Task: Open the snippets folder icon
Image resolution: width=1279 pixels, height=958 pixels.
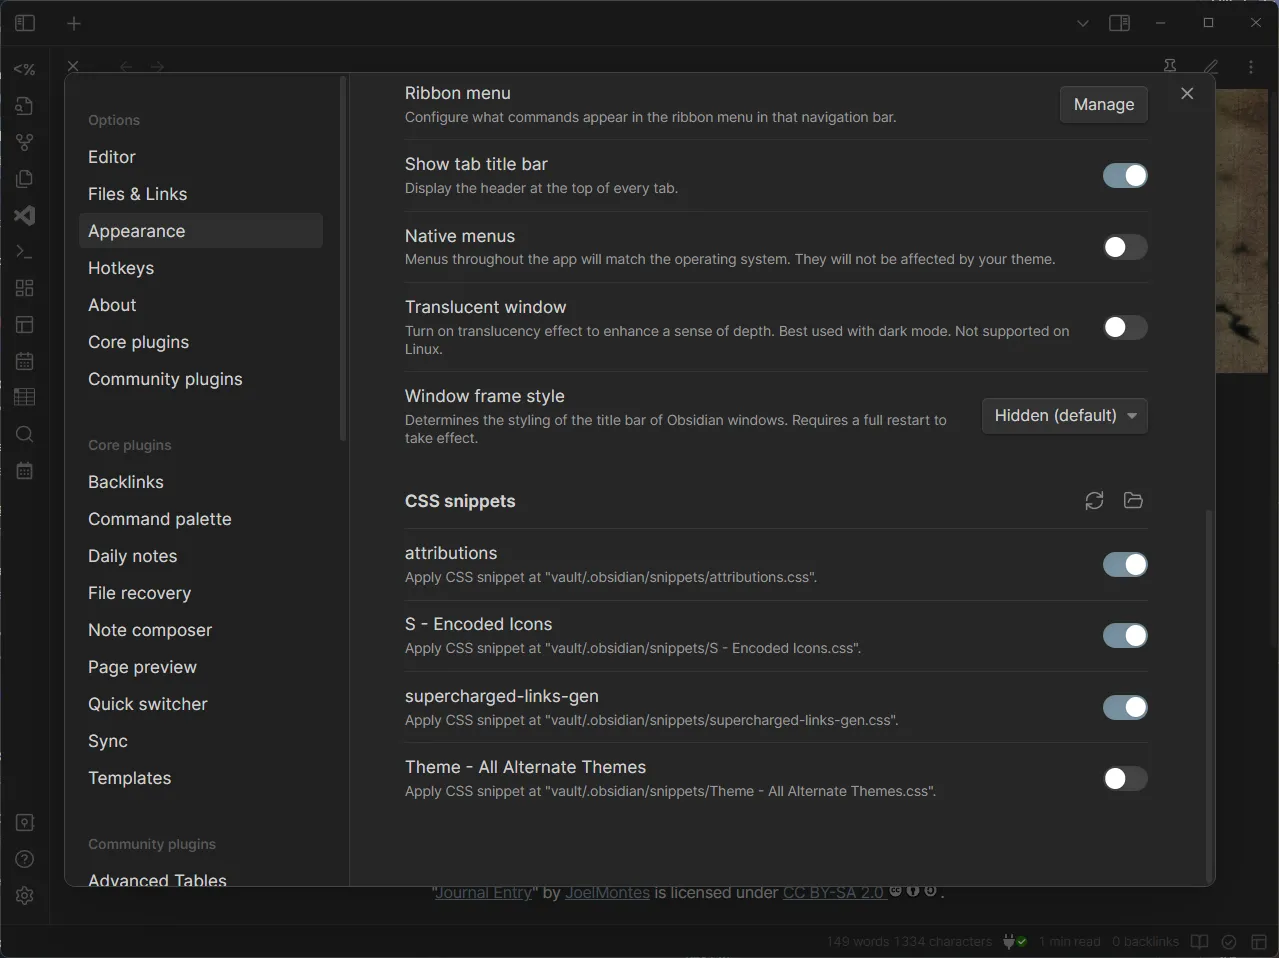Action: 1133,500
